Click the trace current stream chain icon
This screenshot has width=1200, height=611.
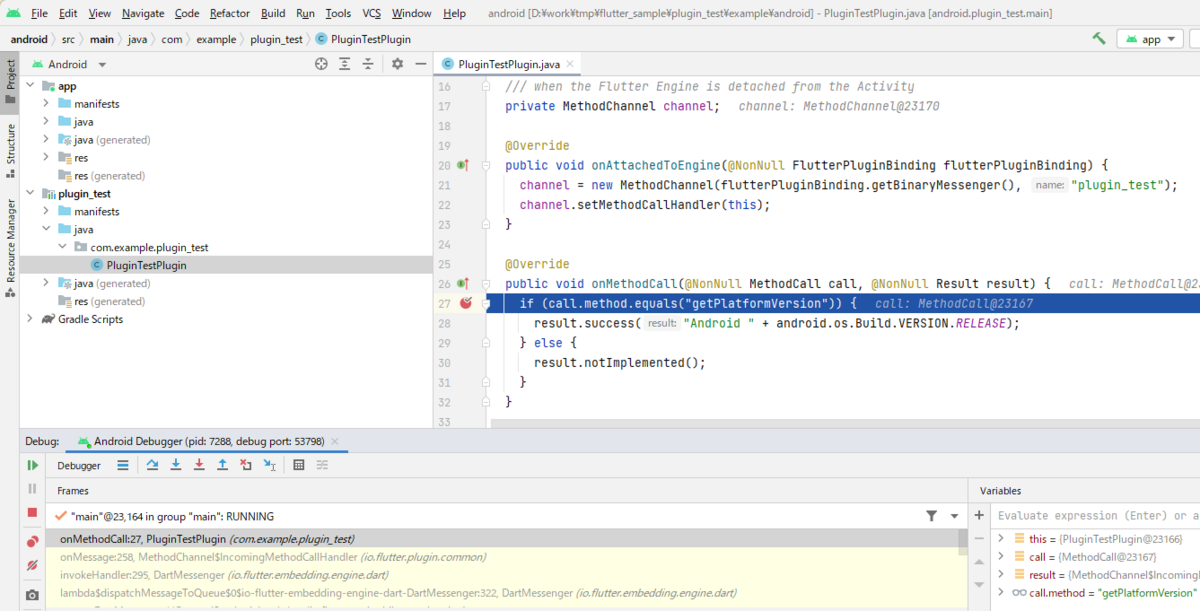322,465
